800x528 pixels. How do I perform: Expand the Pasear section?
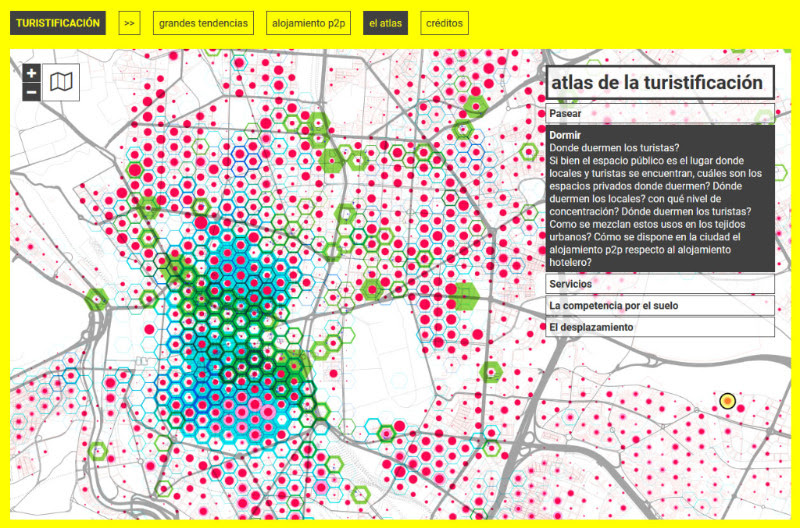click(660, 115)
